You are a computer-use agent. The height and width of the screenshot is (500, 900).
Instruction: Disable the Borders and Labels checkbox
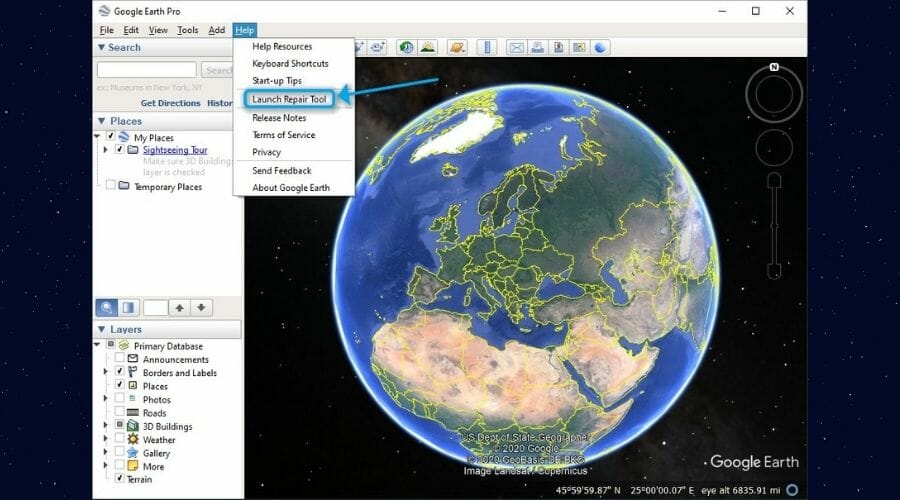click(119, 371)
